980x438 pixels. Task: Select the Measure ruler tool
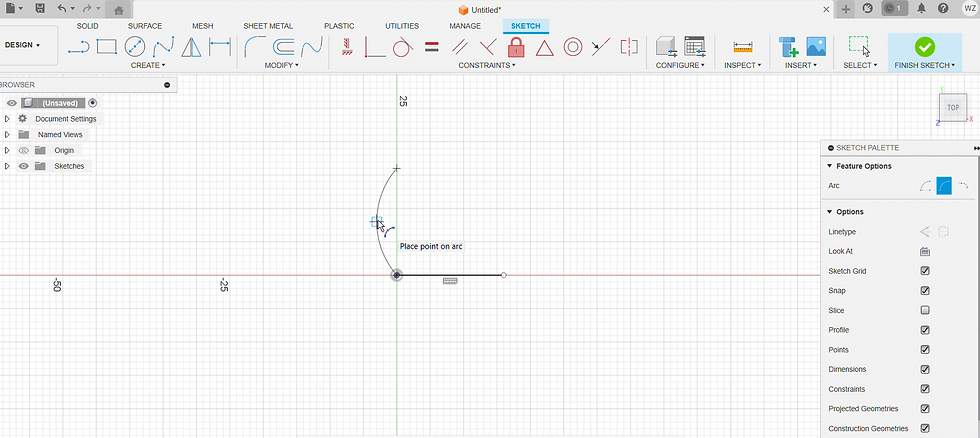(x=742, y=47)
